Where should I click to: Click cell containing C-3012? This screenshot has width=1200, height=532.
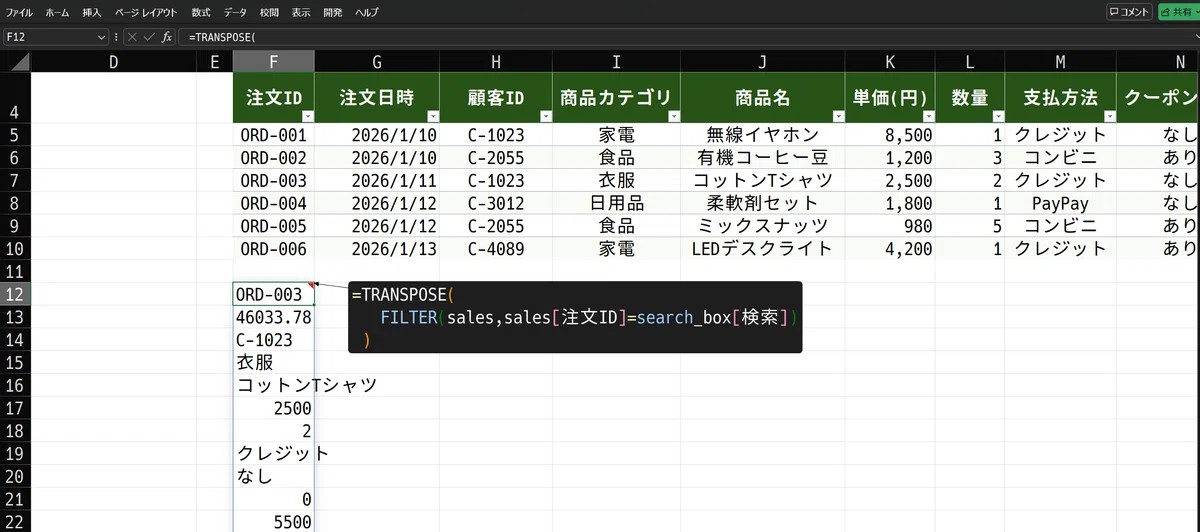click(495, 203)
